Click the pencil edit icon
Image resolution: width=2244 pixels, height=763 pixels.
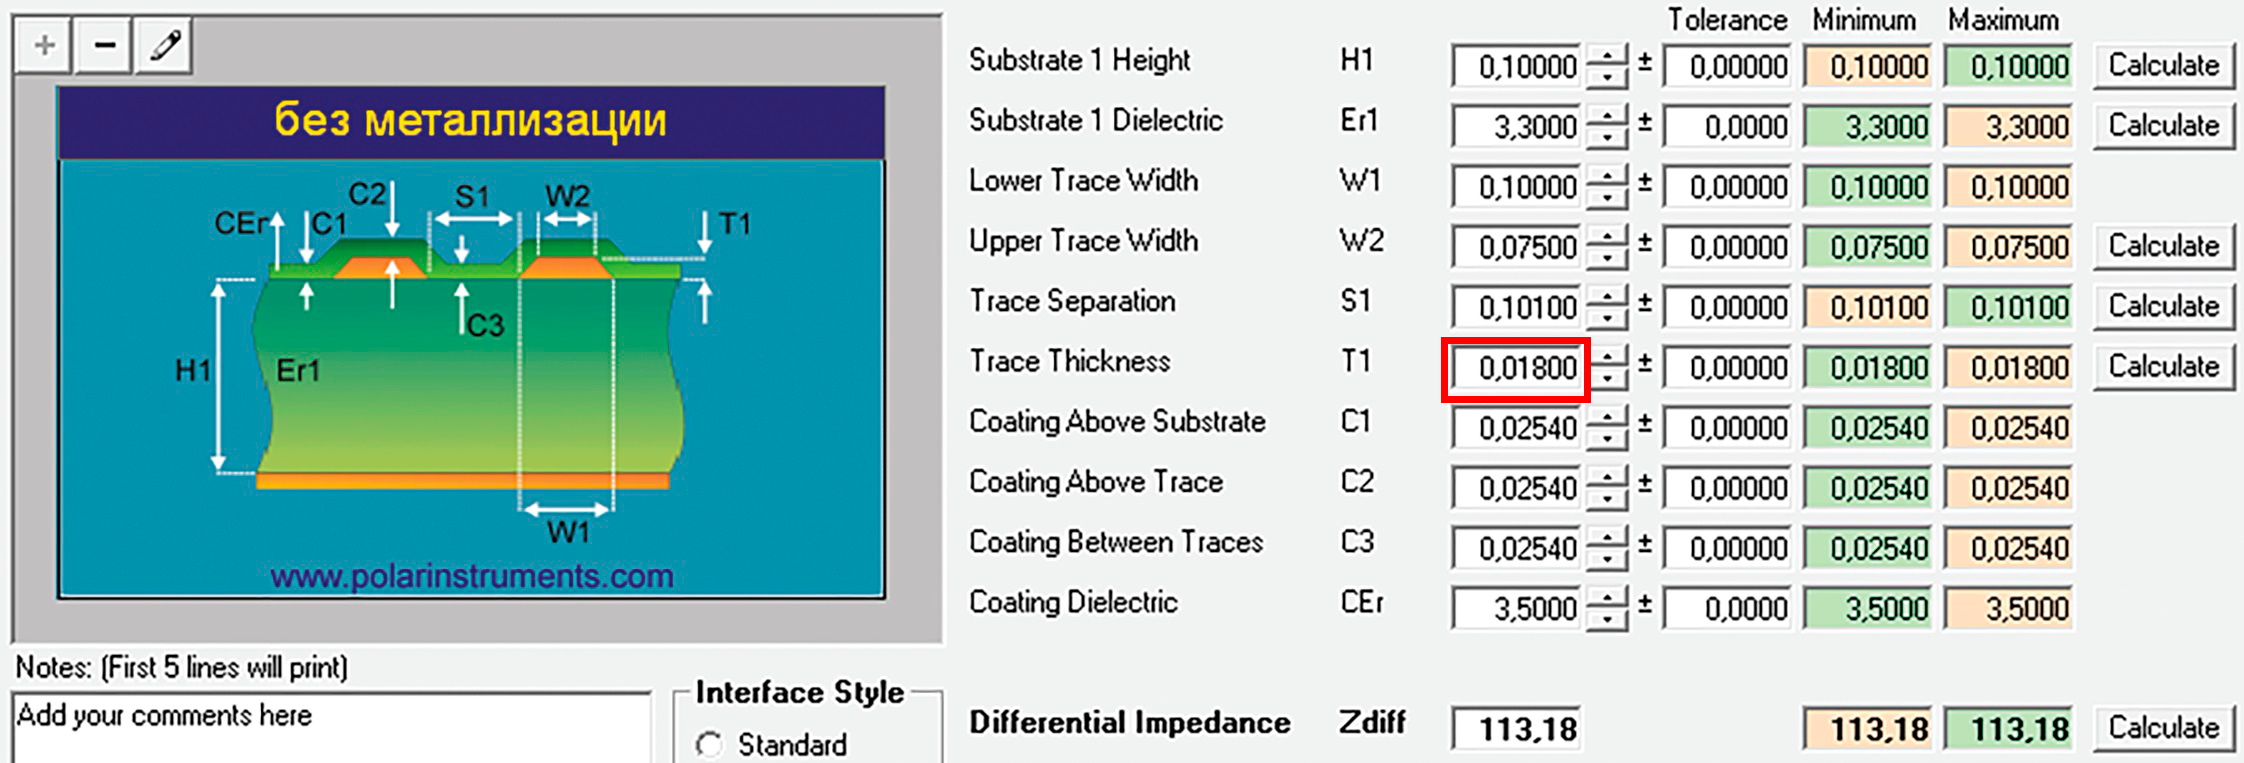pos(164,46)
